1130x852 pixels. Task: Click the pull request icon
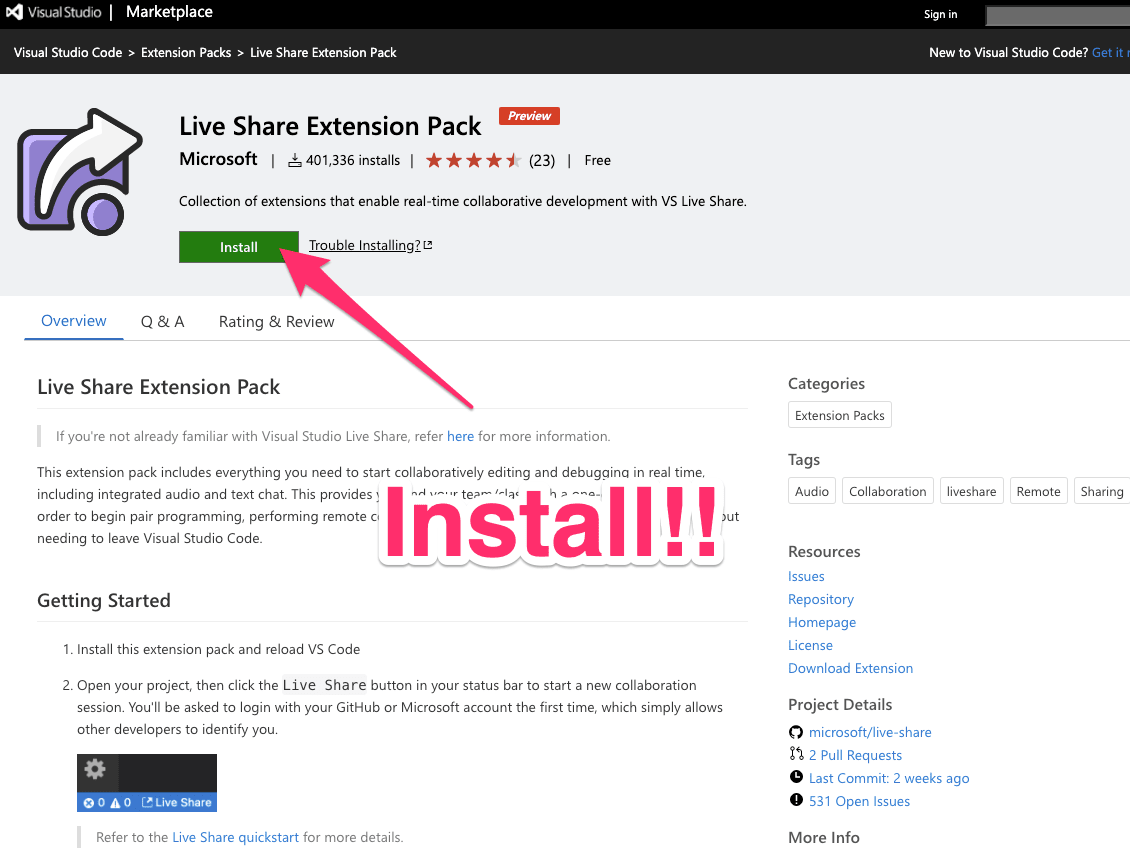[x=796, y=754]
